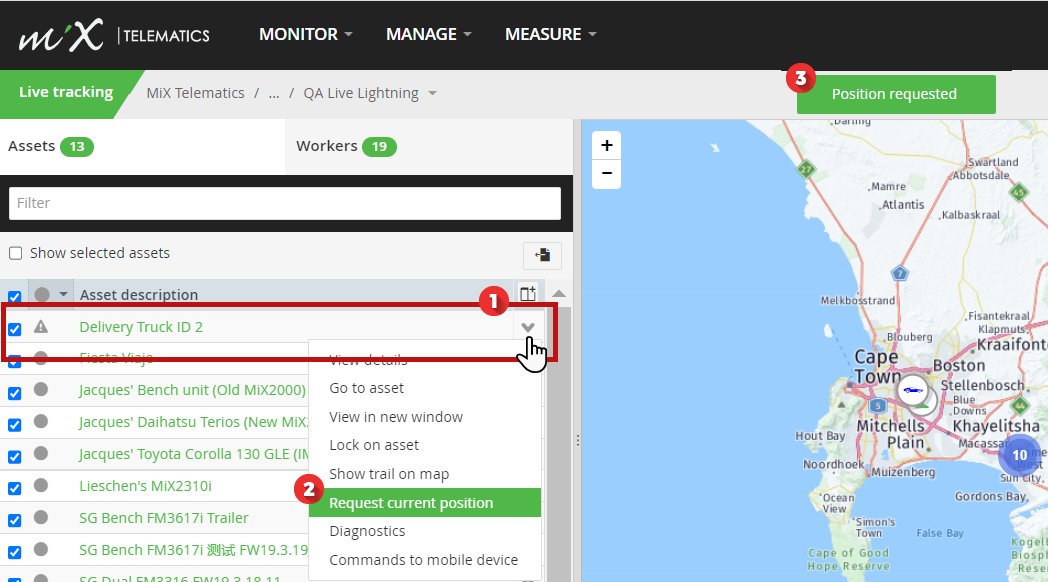1048x582 pixels.
Task: Zoom in on the map
Action: pos(606,145)
